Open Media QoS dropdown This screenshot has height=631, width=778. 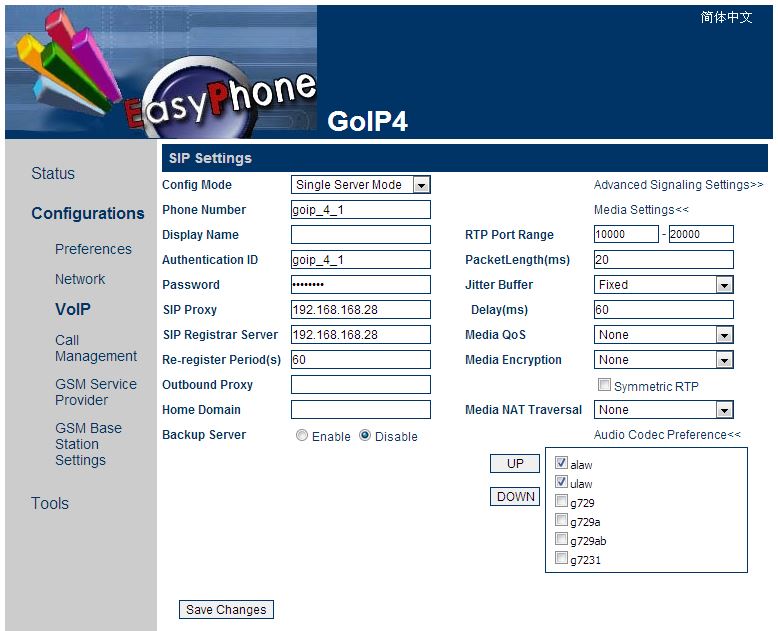point(663,335)
